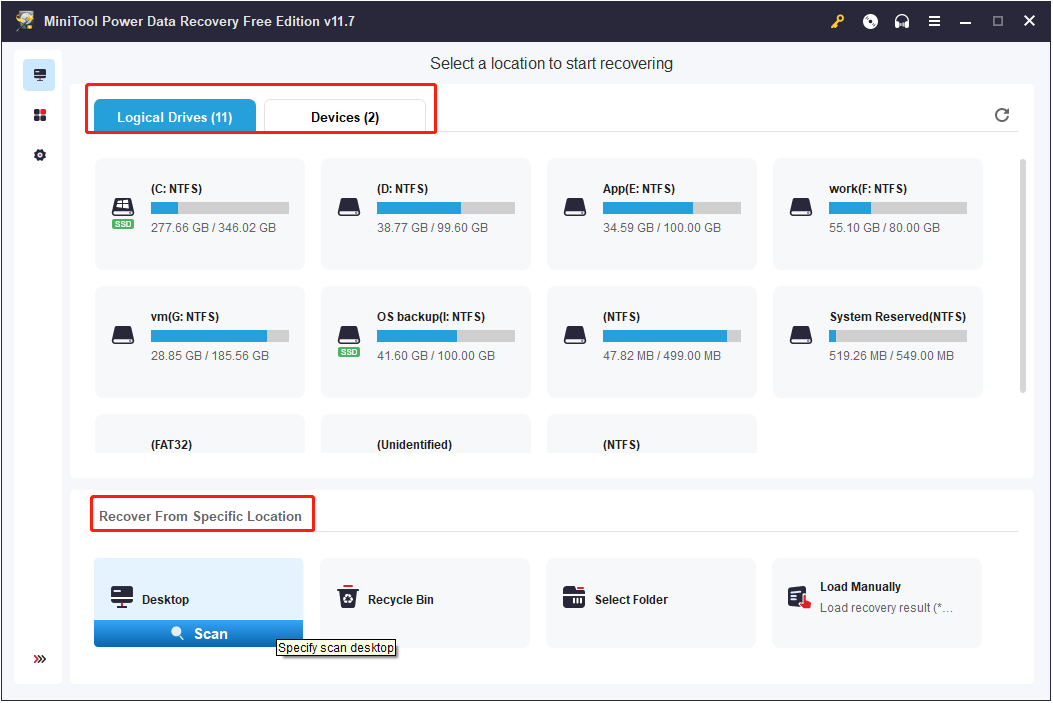
Task: Click the Select Folder icon
Action: click(573, 596)
